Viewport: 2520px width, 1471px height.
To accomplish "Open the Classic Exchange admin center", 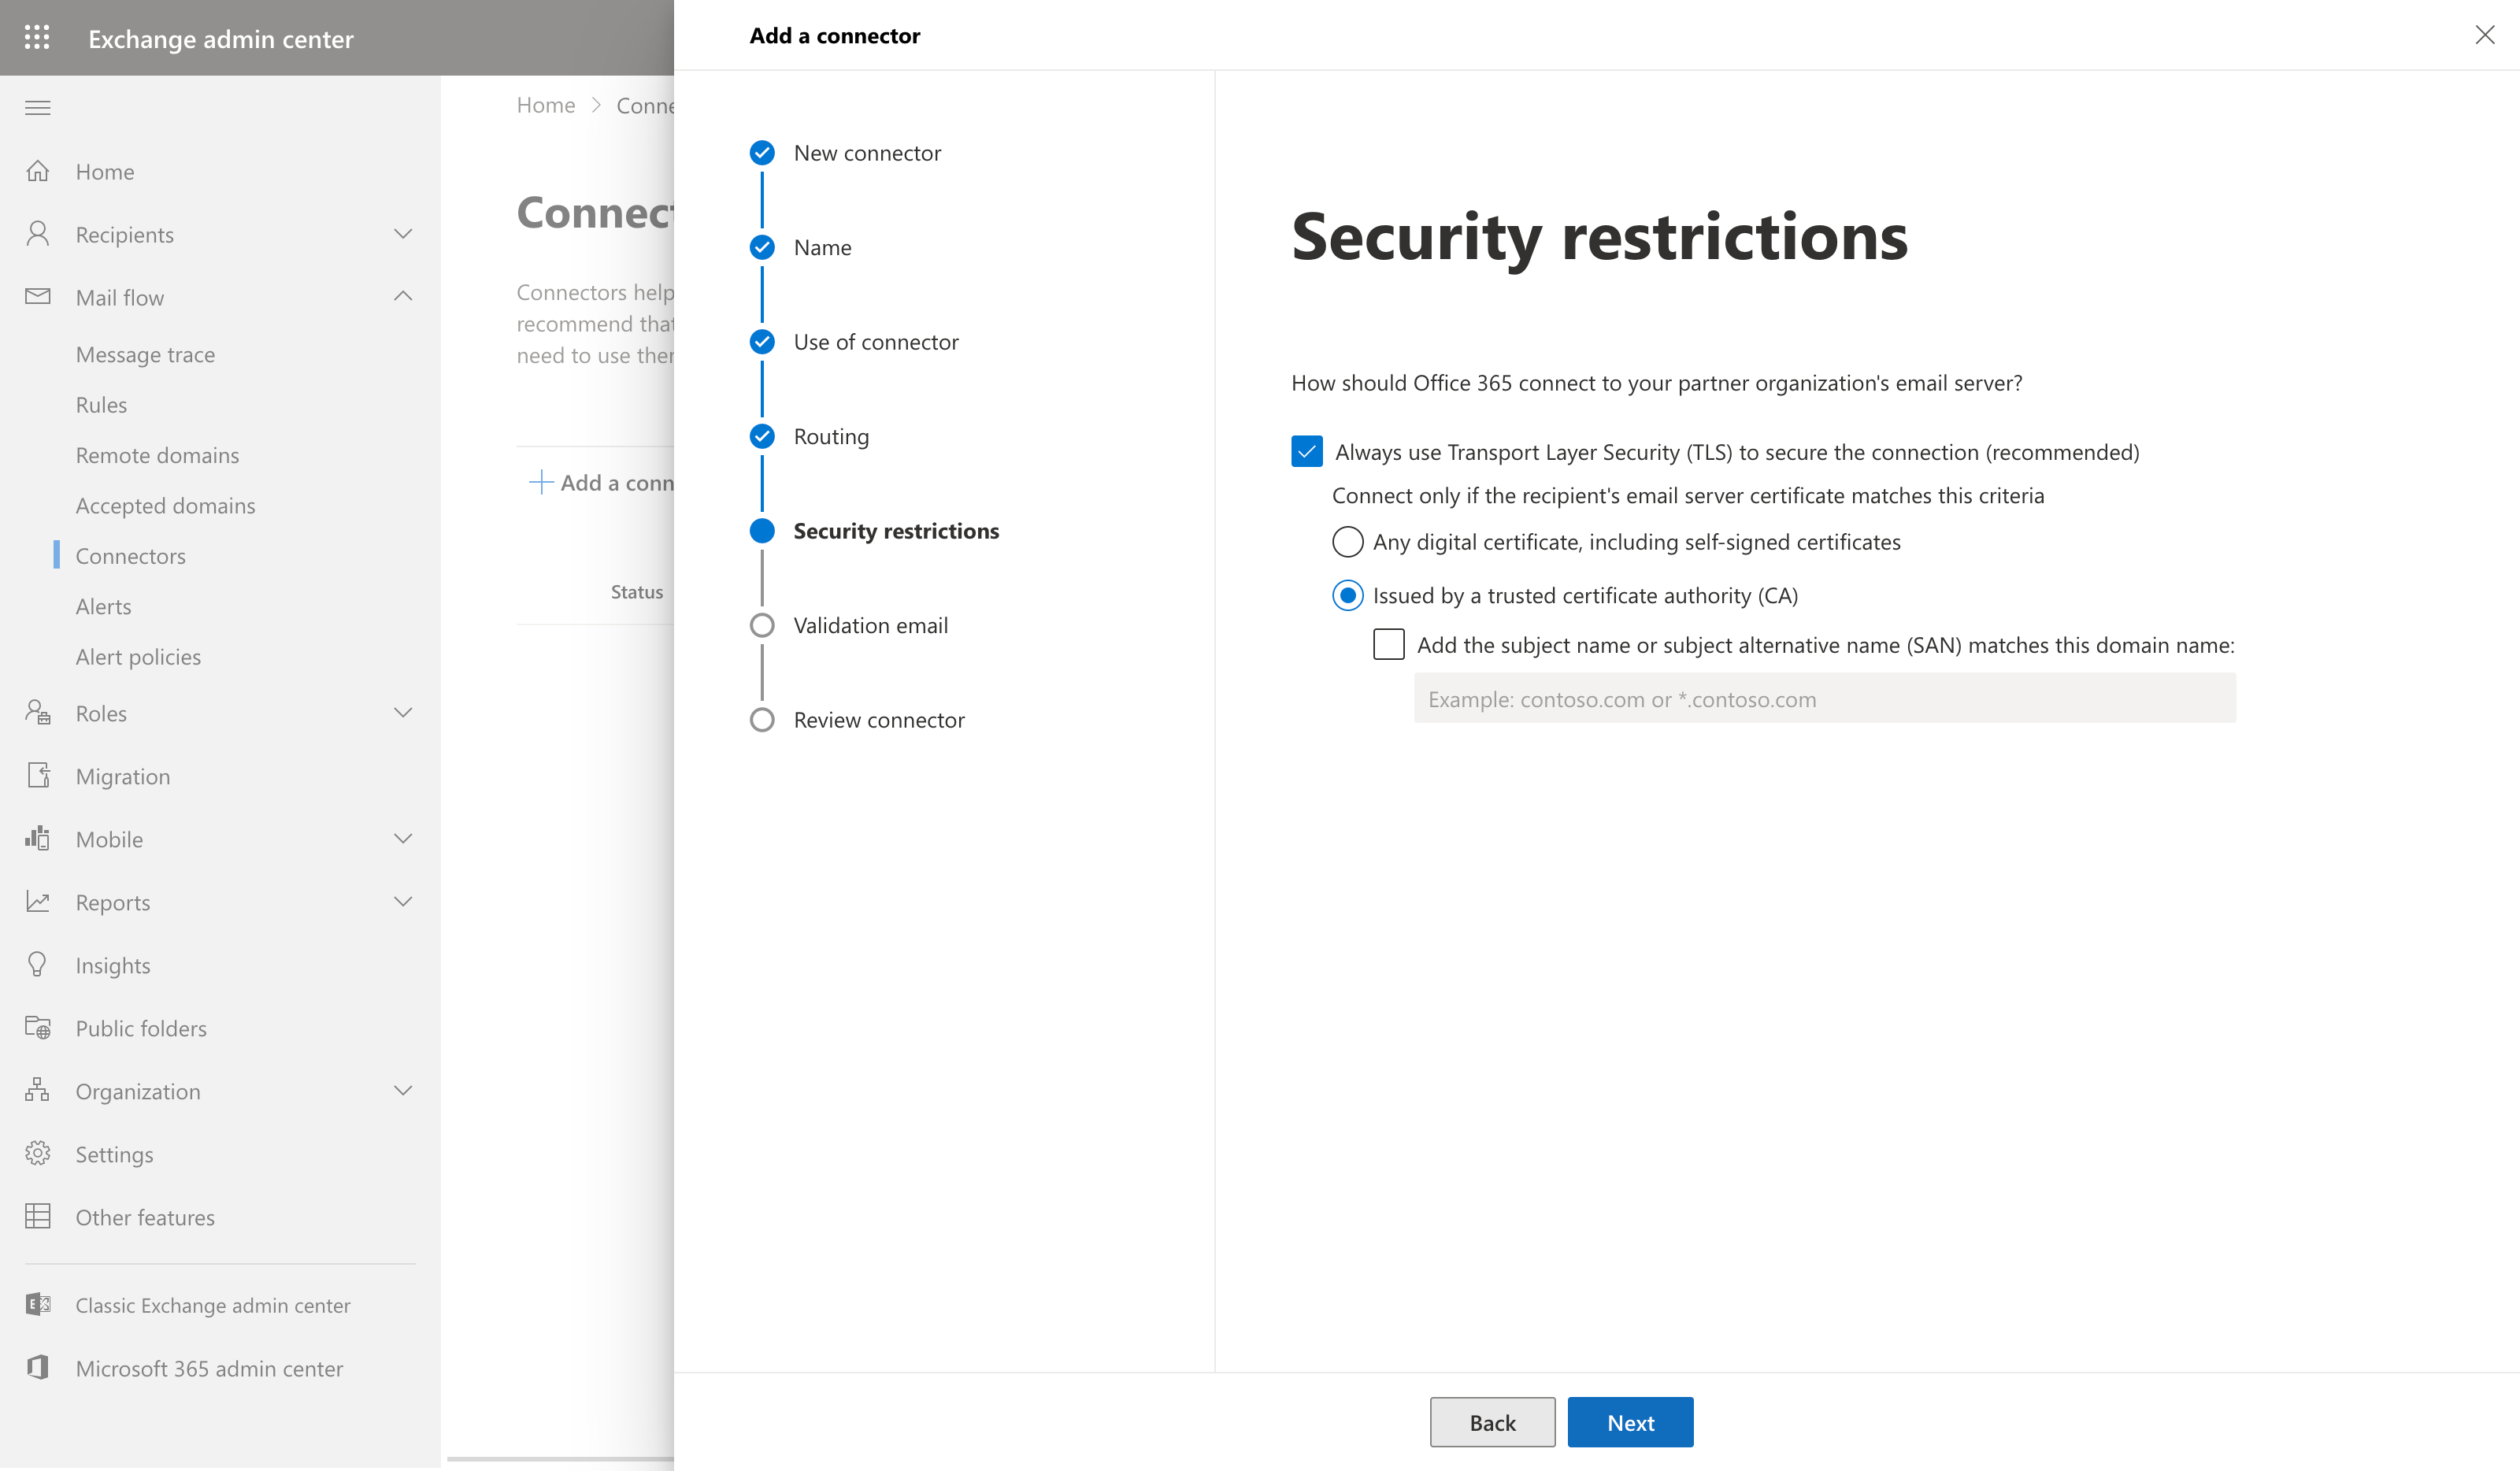I will 212,1304.
